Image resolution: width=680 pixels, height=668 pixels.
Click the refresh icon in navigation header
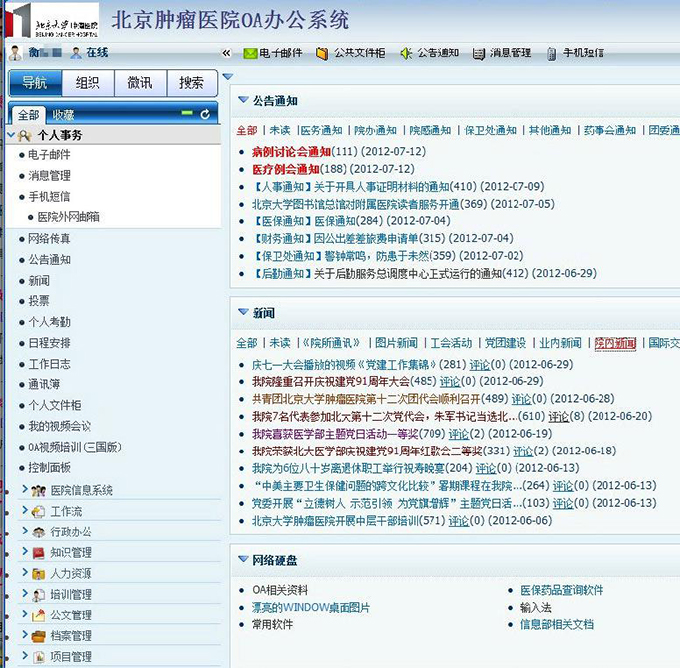205,114
